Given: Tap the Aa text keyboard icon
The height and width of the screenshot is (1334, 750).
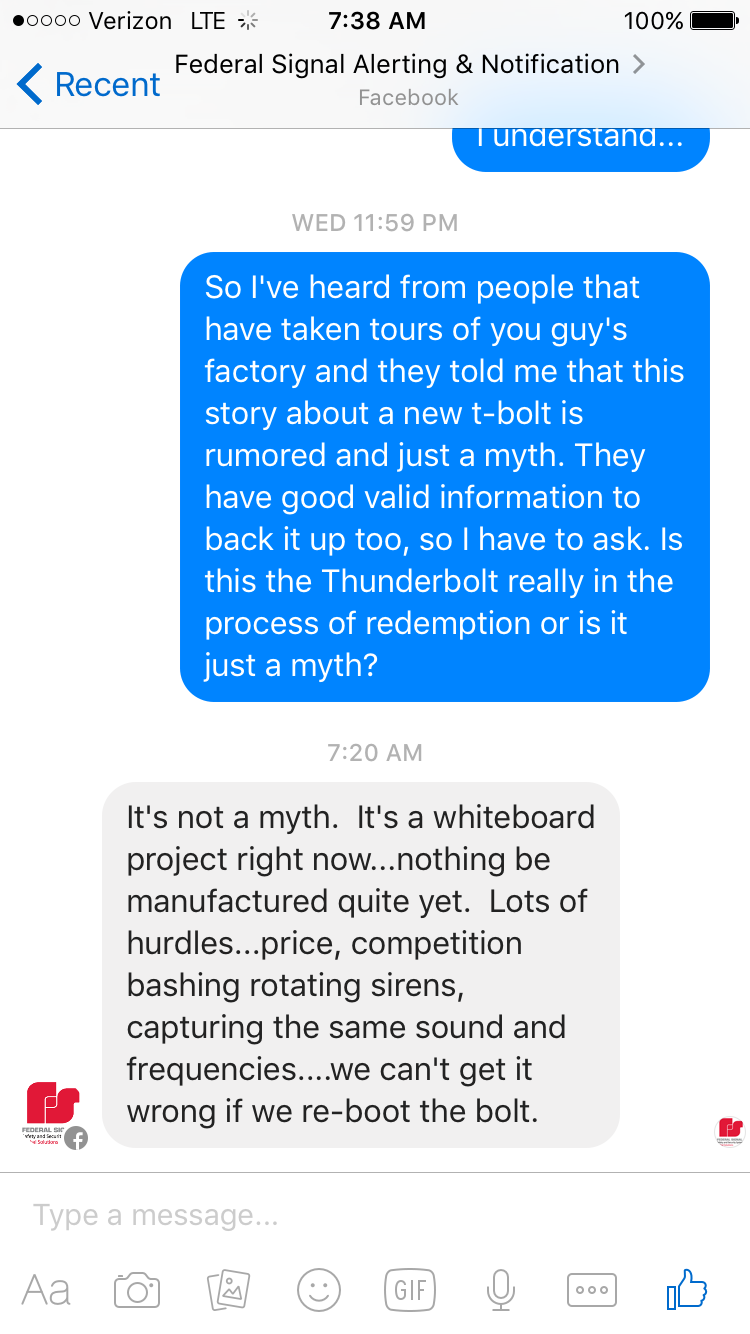Looking at the screenshot, I should click(46, 1290).
